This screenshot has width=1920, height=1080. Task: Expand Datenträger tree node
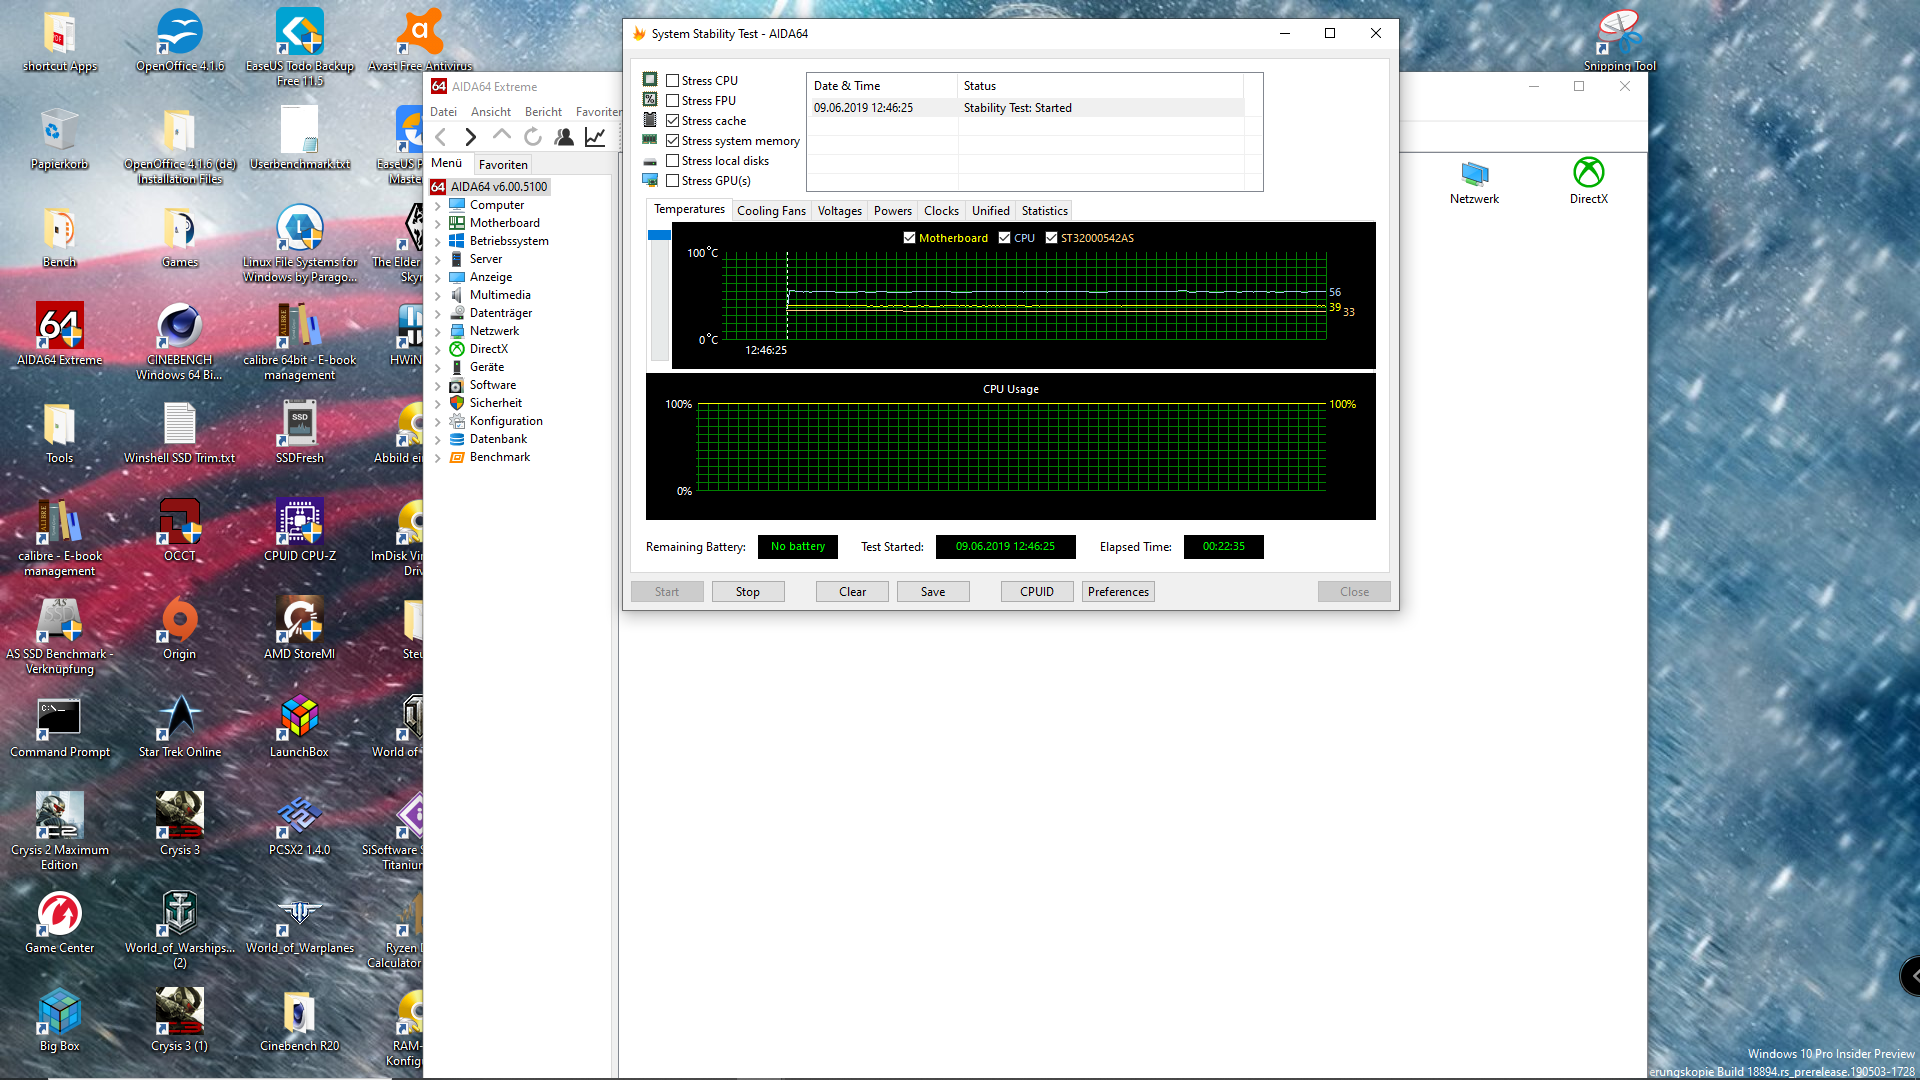tap(438, 314)
